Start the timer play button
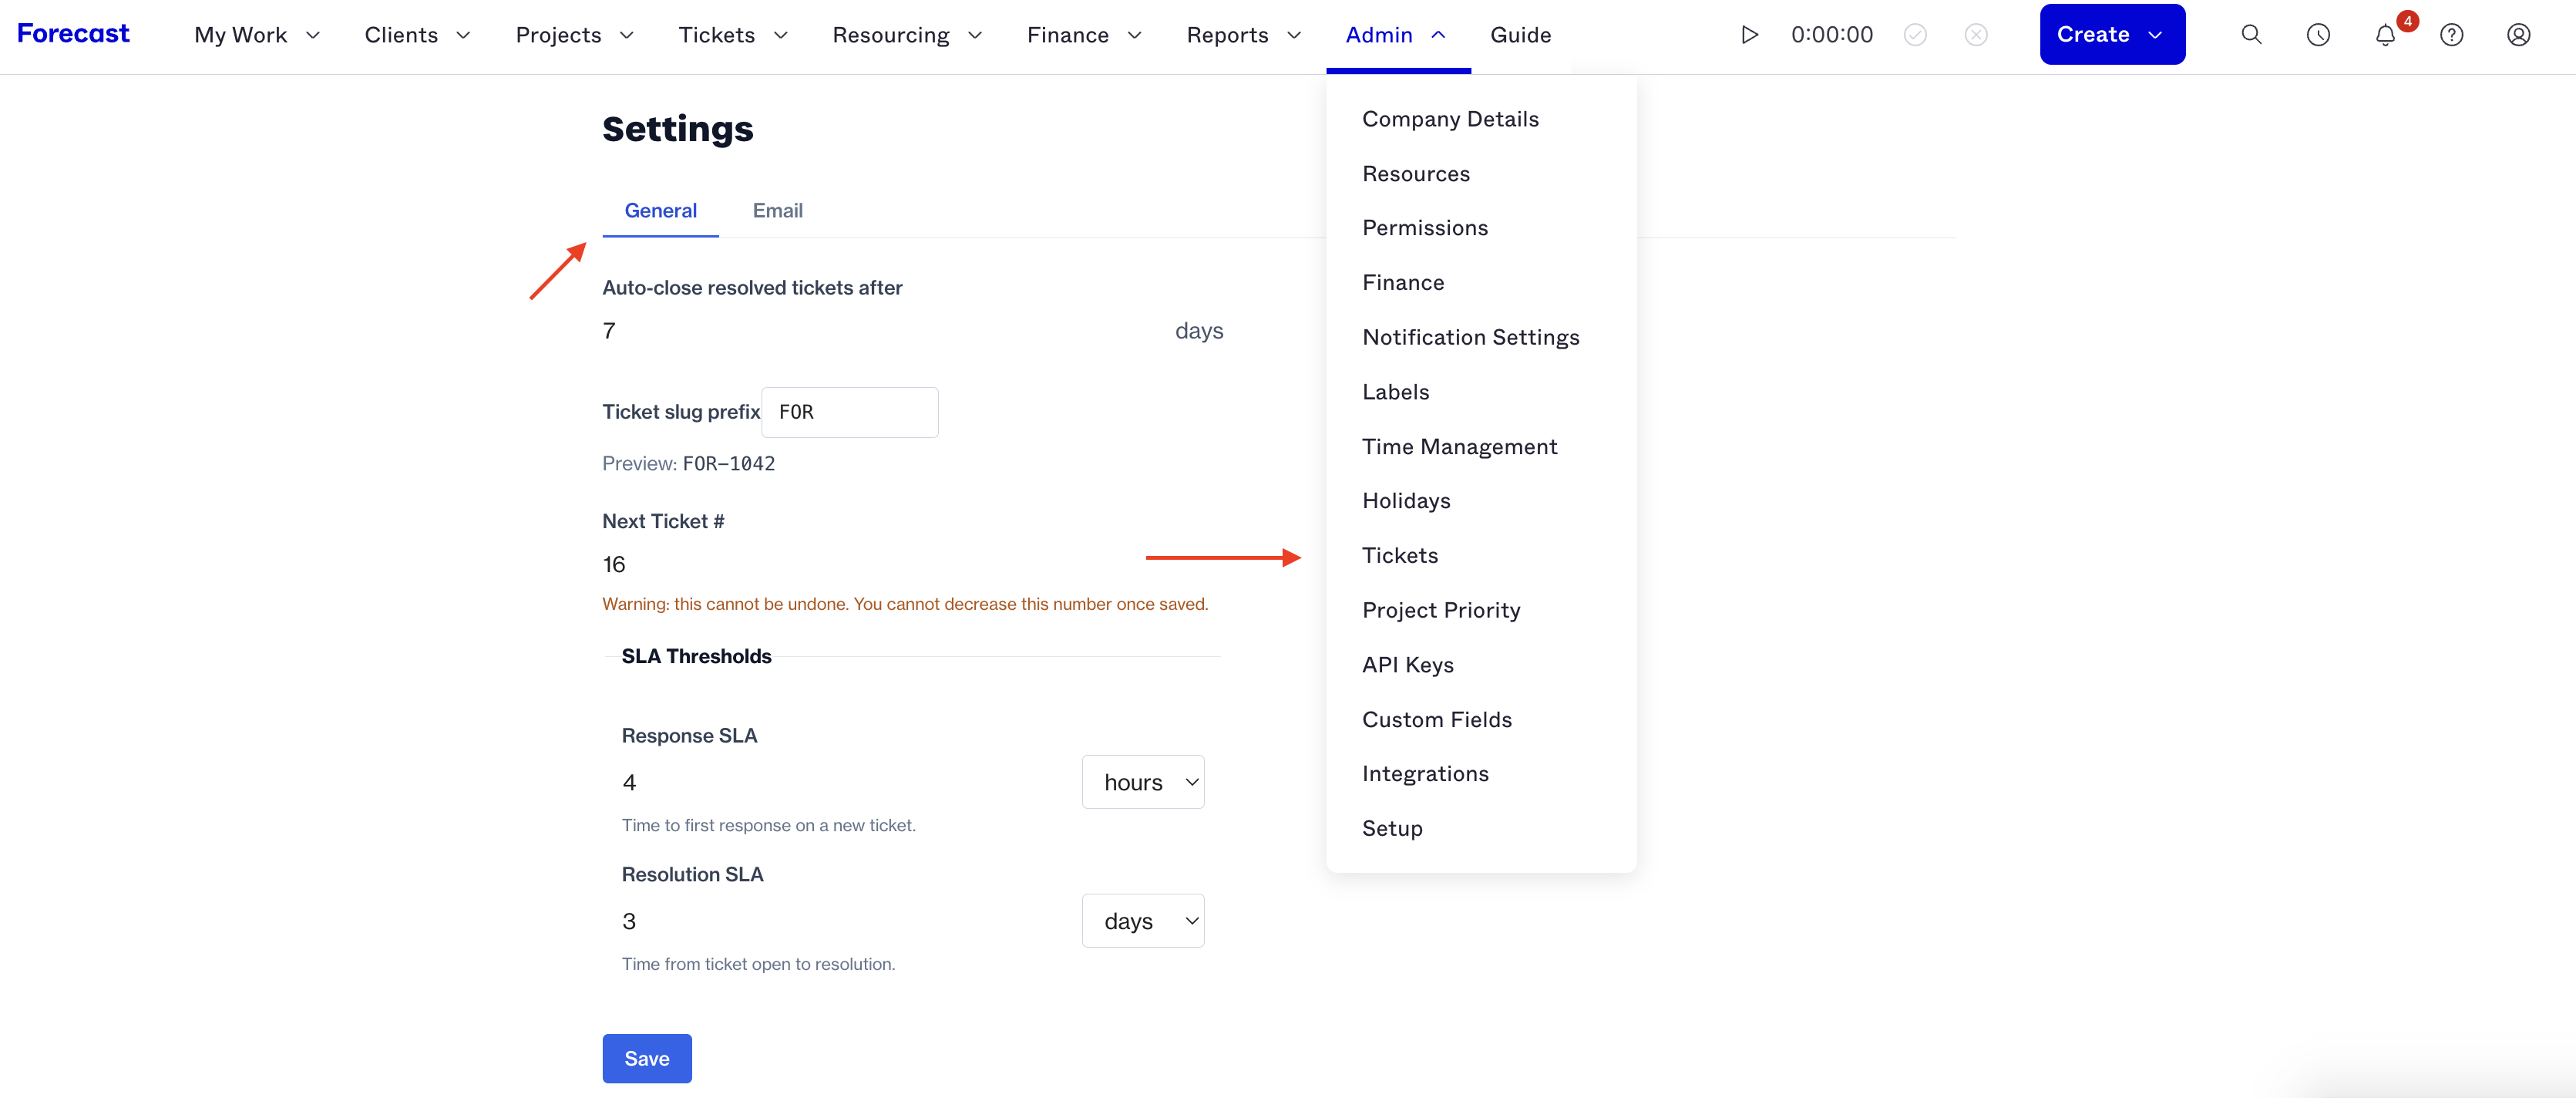The image size is (2576, 1098). pyautogui.click(x=1749, y=35)
